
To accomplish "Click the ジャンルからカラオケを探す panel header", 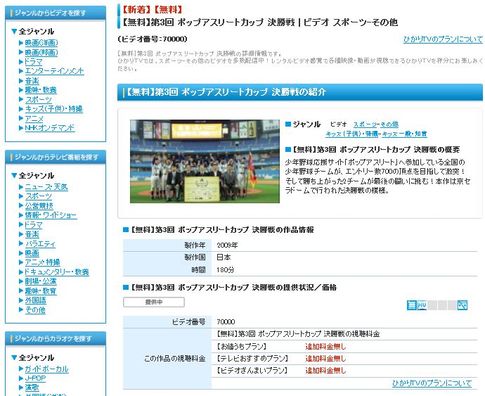I will pyautogui.click(x=56, y=339).
